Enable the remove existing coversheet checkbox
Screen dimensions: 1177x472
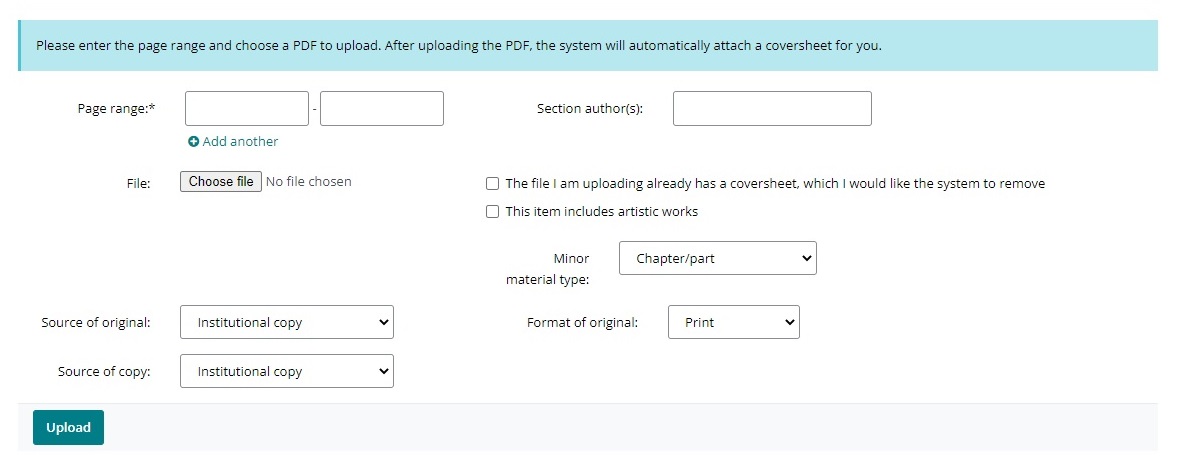coord(492,184)
